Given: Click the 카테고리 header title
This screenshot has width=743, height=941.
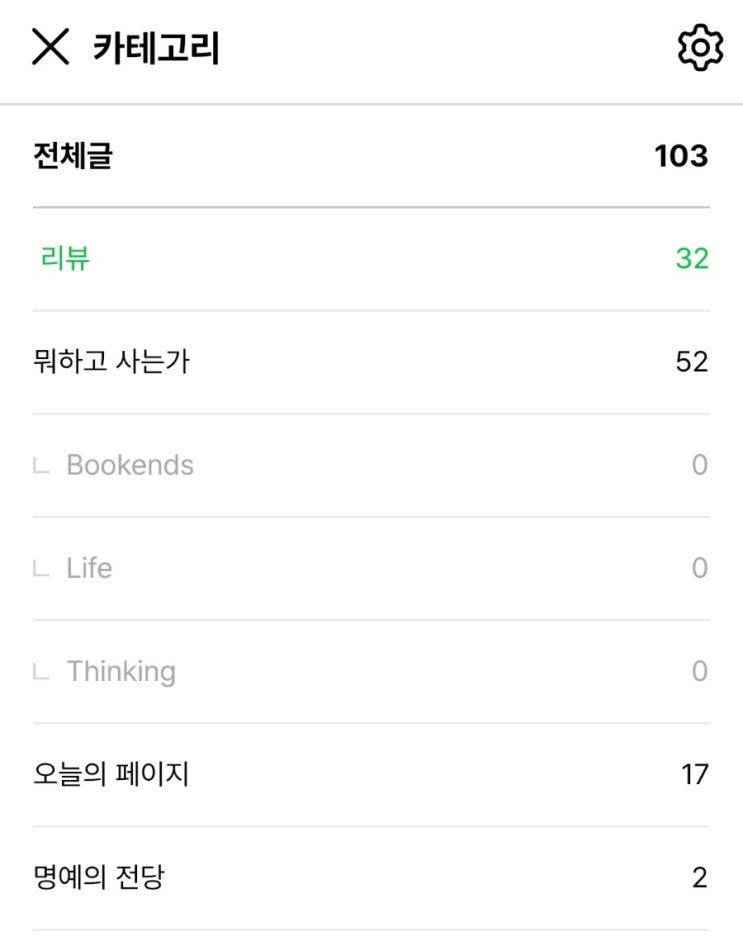Looking at the screenshot, I should [156, 48].
